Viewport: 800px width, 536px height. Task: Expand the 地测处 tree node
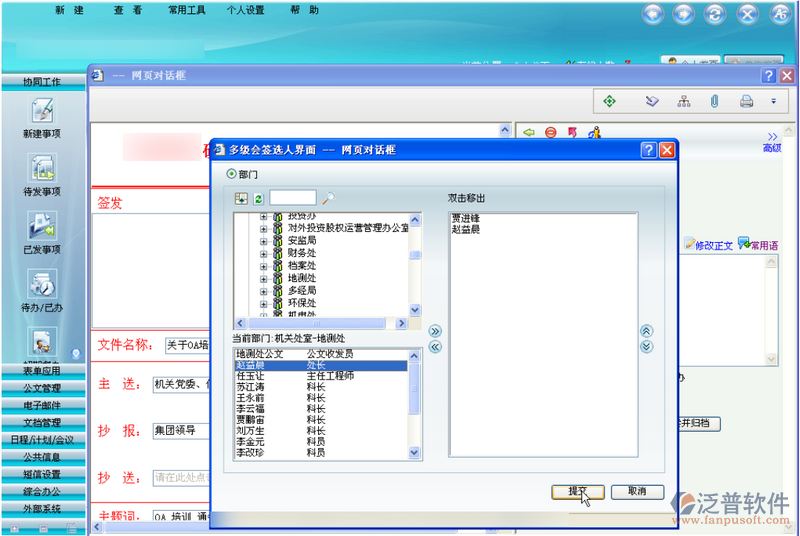pyautogui.click(x=263, y=279)
